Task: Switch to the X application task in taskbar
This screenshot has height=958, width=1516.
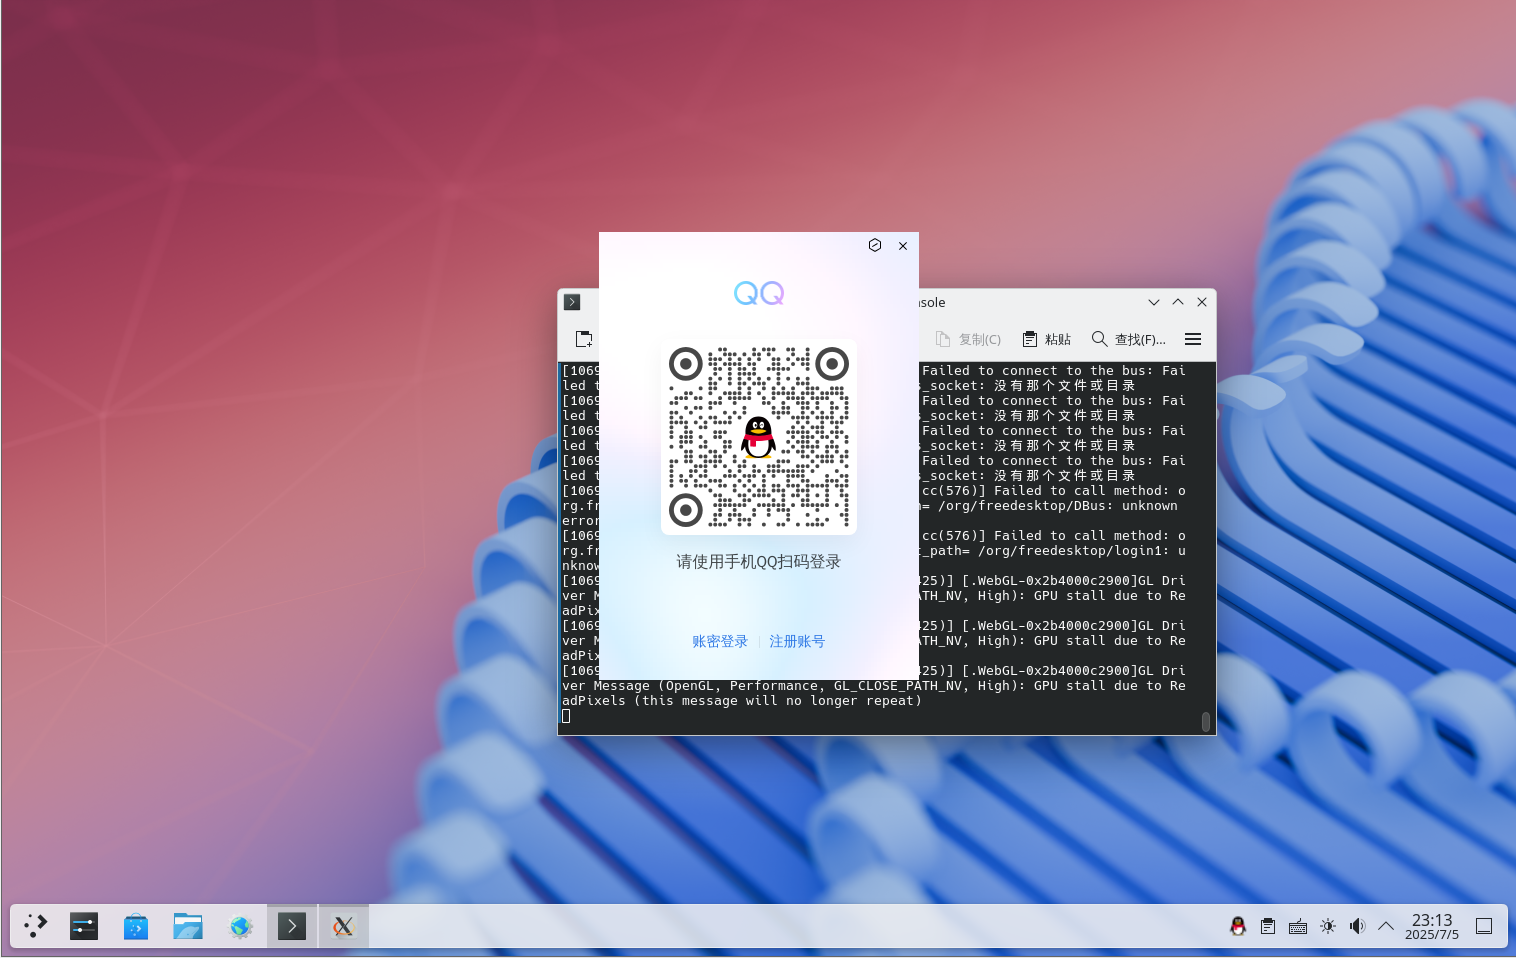Action: click(x=344, y=926)
